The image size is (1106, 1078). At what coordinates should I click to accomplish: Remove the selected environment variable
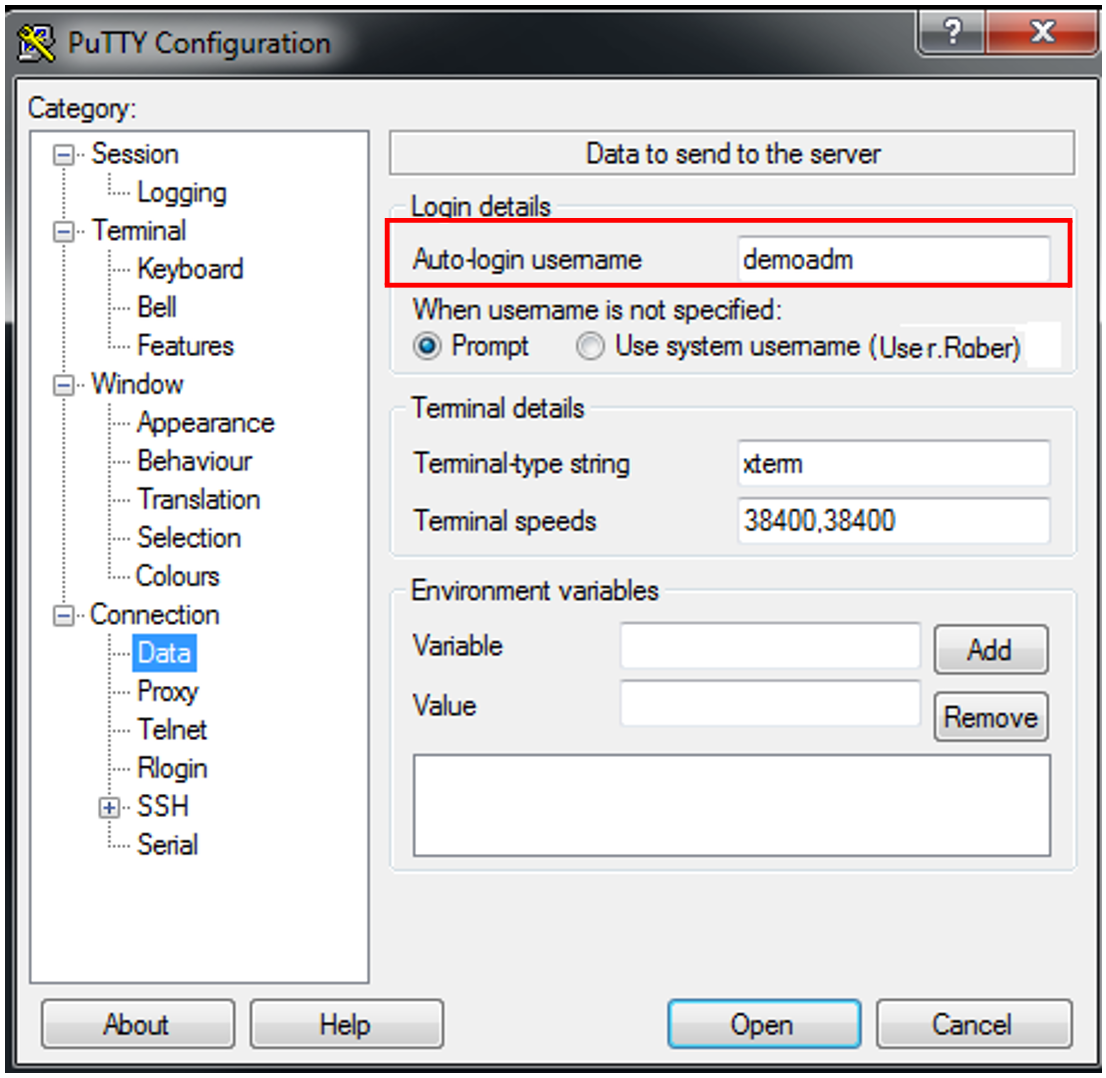(x=991, y=717)
